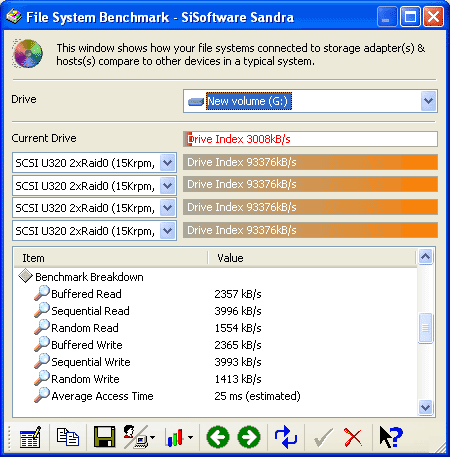Image resolution: width=450 pixels, height=457 pixels.
Task: Open second SCSI U320 reference drive dropdown
Action: click(x=168, y=186)
